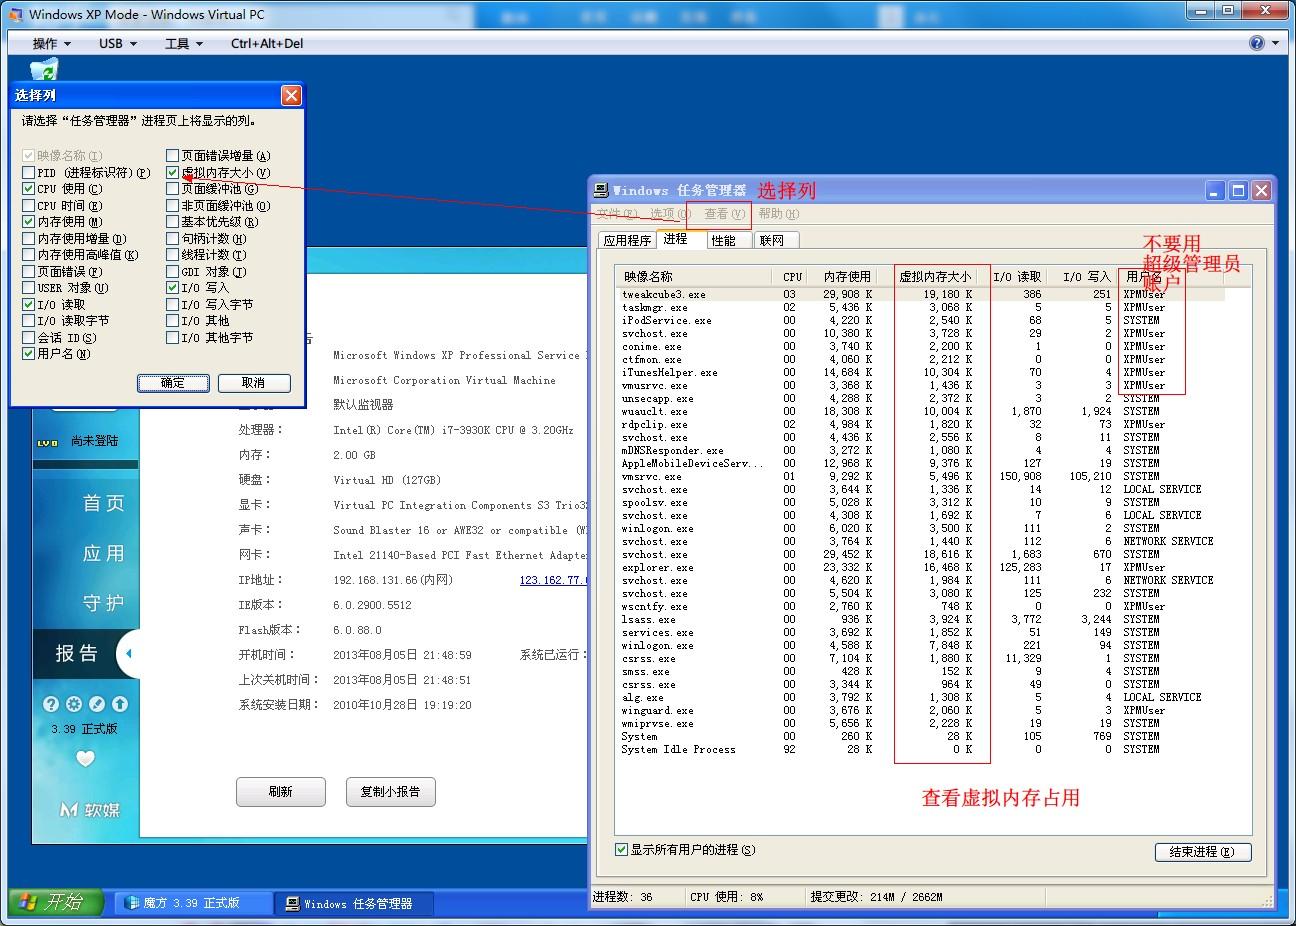Click the 软媒 logo in the 魔方 sidebar
The image size is (1296, 926).
pyautogui.click(x=90, y=809)
